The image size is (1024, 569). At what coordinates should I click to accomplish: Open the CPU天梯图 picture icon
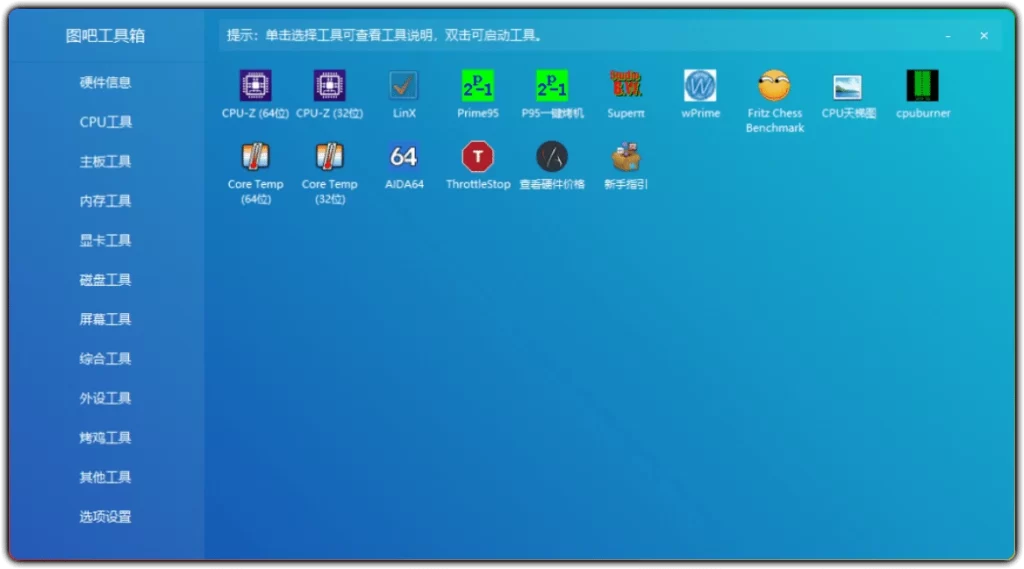(x=848, y=87)
